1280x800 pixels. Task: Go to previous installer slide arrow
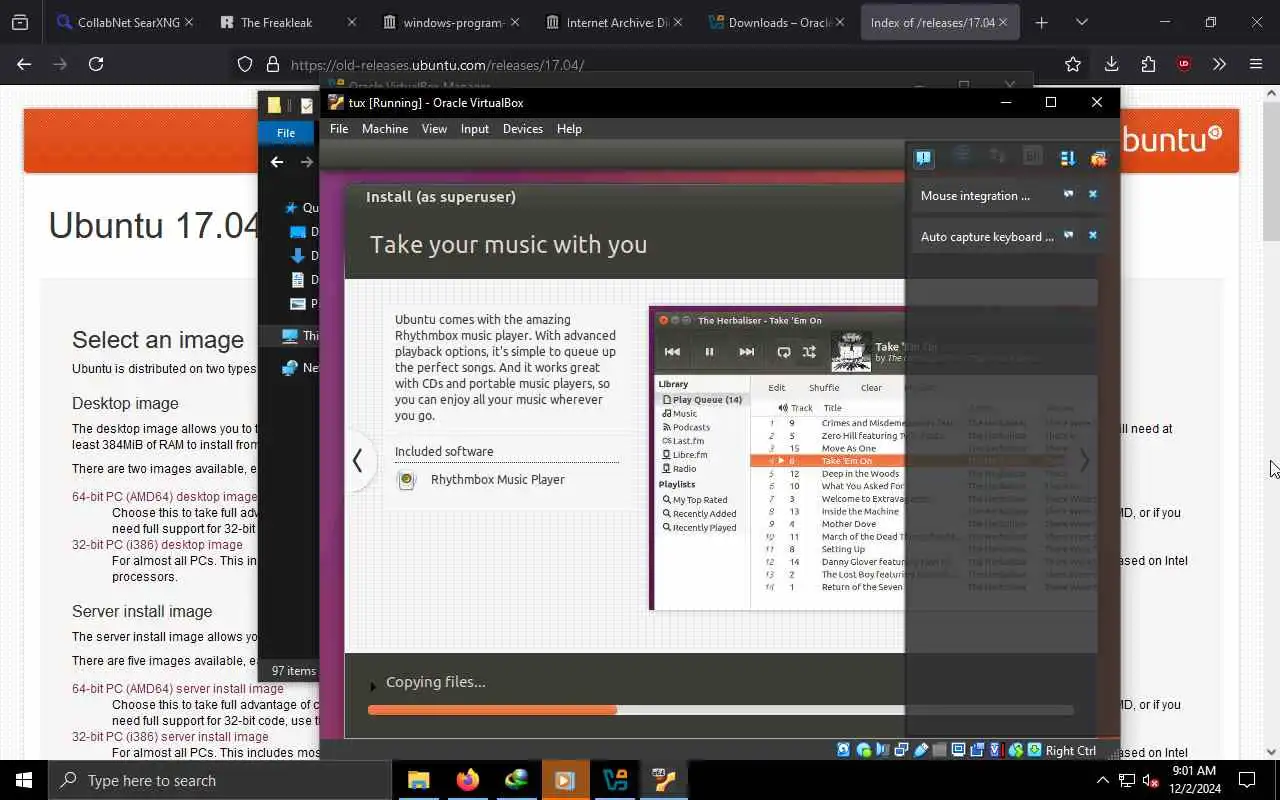357,460
